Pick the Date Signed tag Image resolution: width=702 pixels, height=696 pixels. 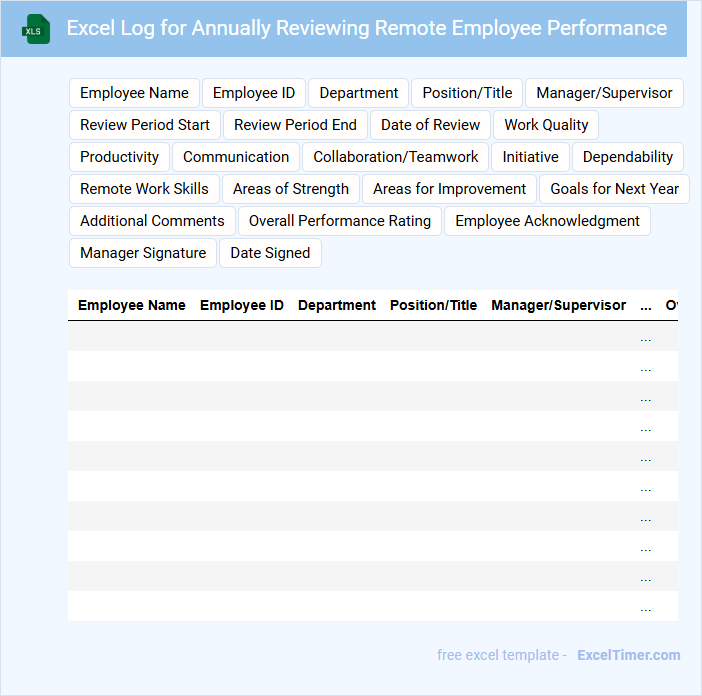270,253
